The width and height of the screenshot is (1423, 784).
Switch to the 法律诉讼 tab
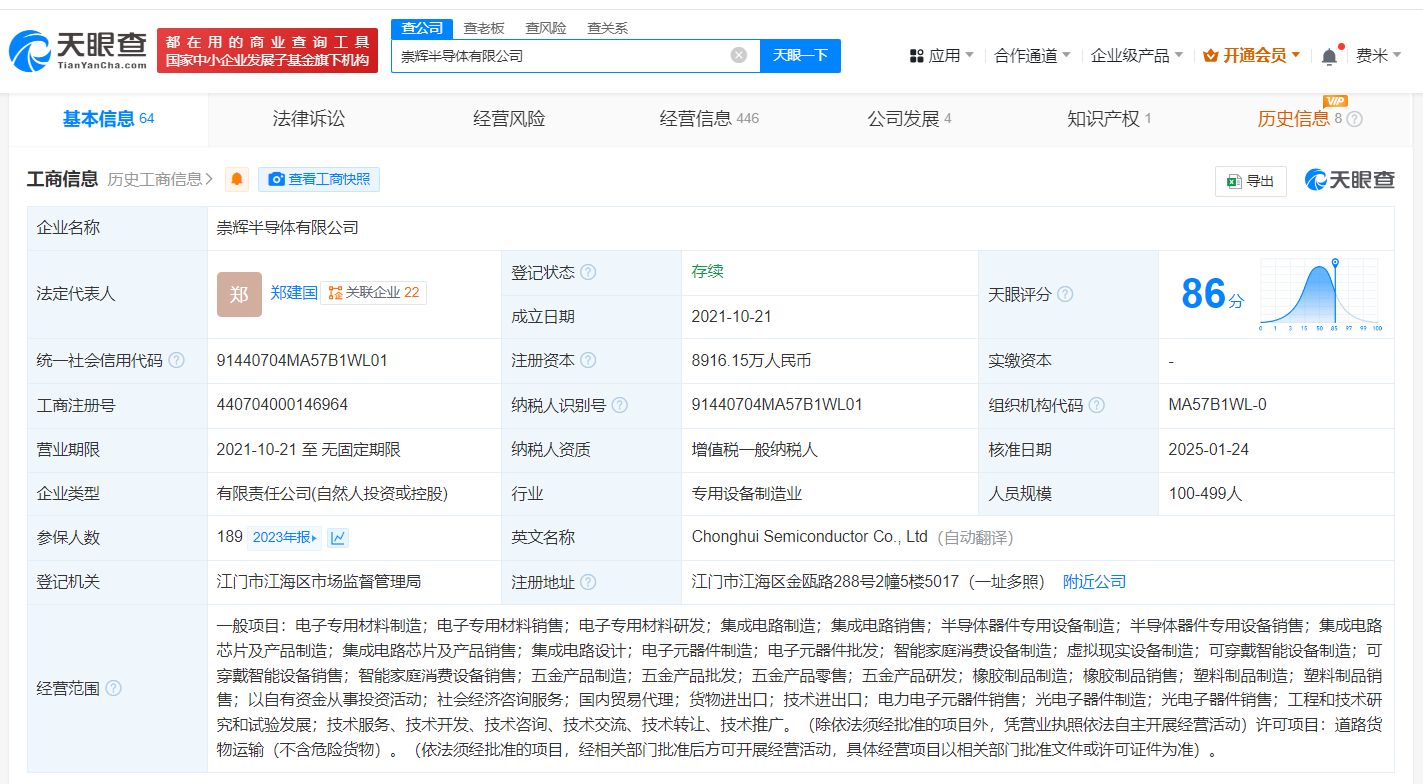308,119
